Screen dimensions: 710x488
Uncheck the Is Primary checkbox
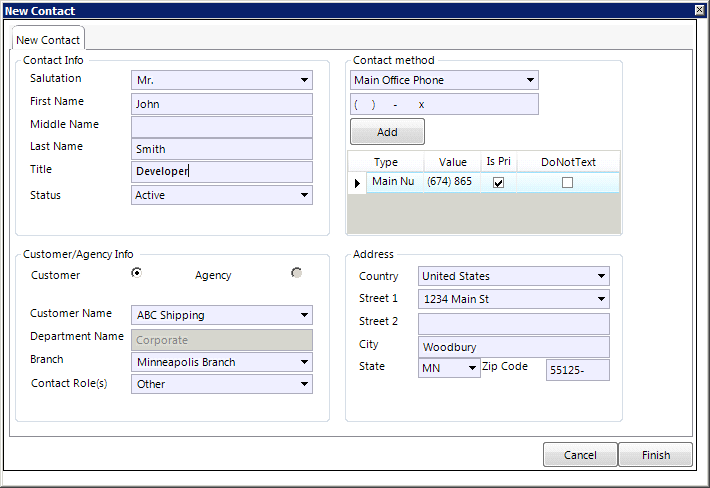pos(499,182)
